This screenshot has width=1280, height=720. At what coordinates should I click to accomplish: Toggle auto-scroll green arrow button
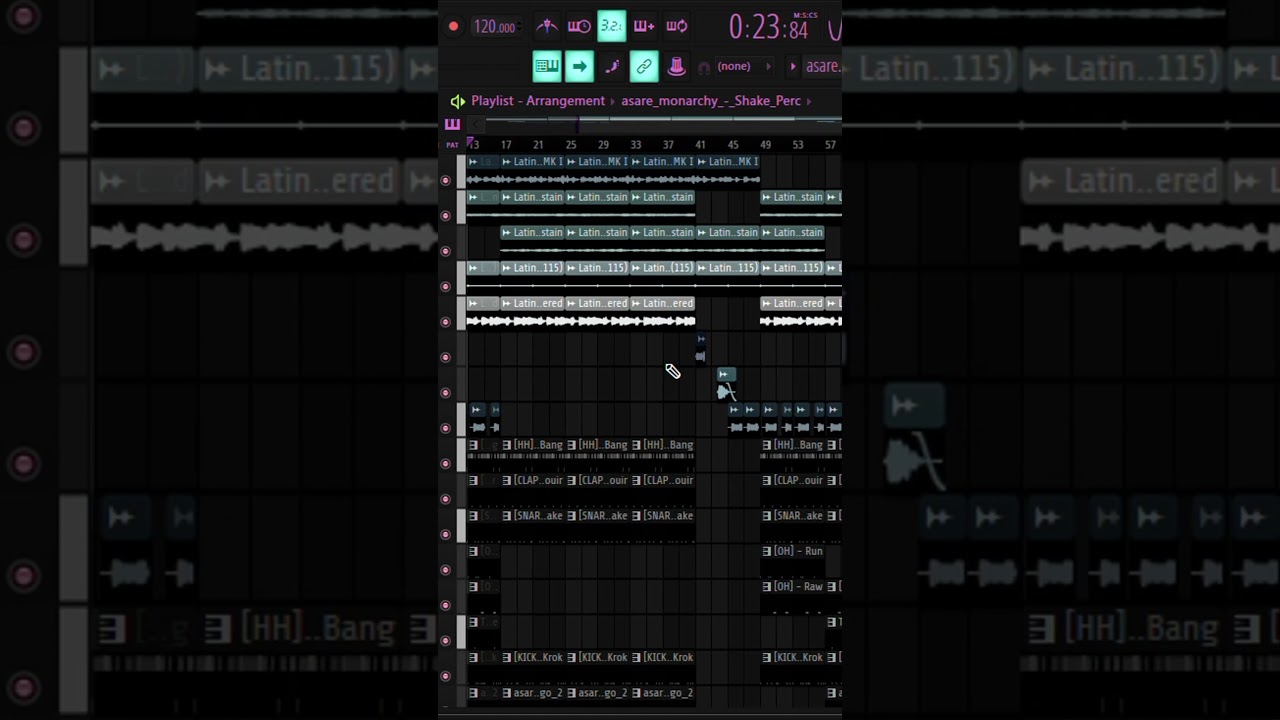pyautogui.click(x=579, y=66)
